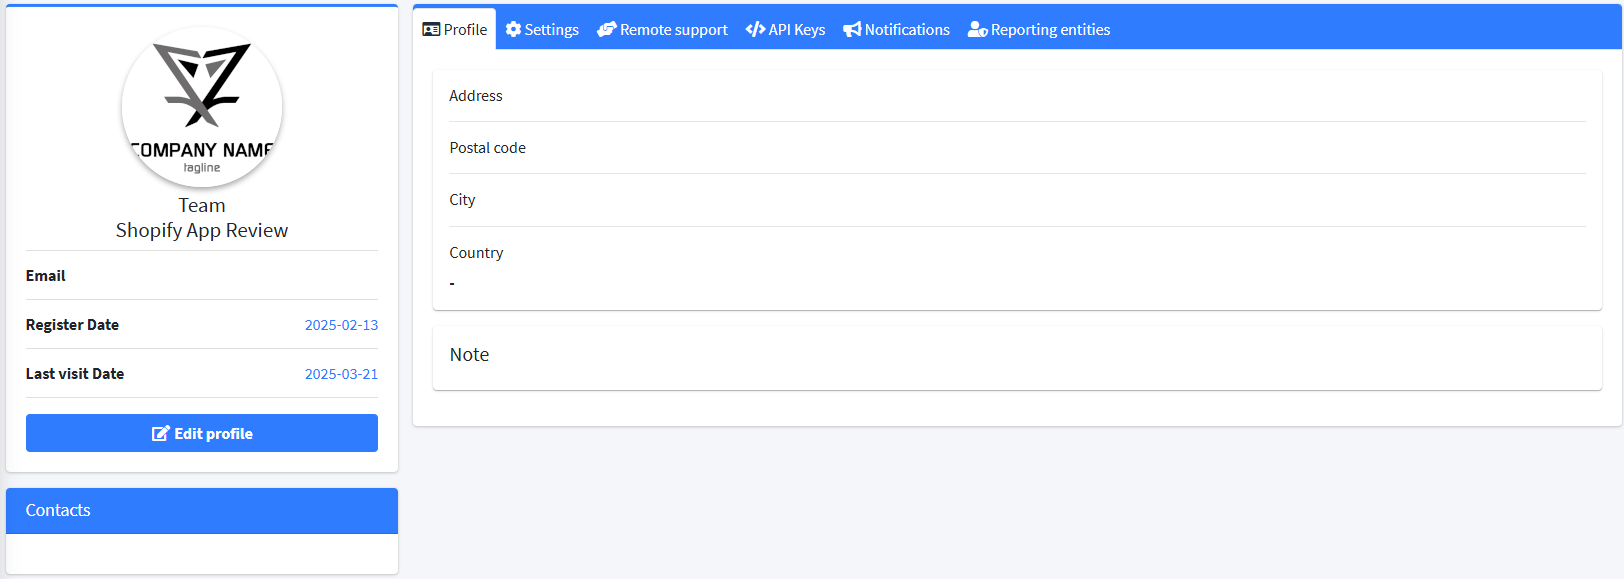The image size is (1624, 579).
Task: Click the Reporting entities user icon
Action: pyautogui.click(x=977, y=30)
